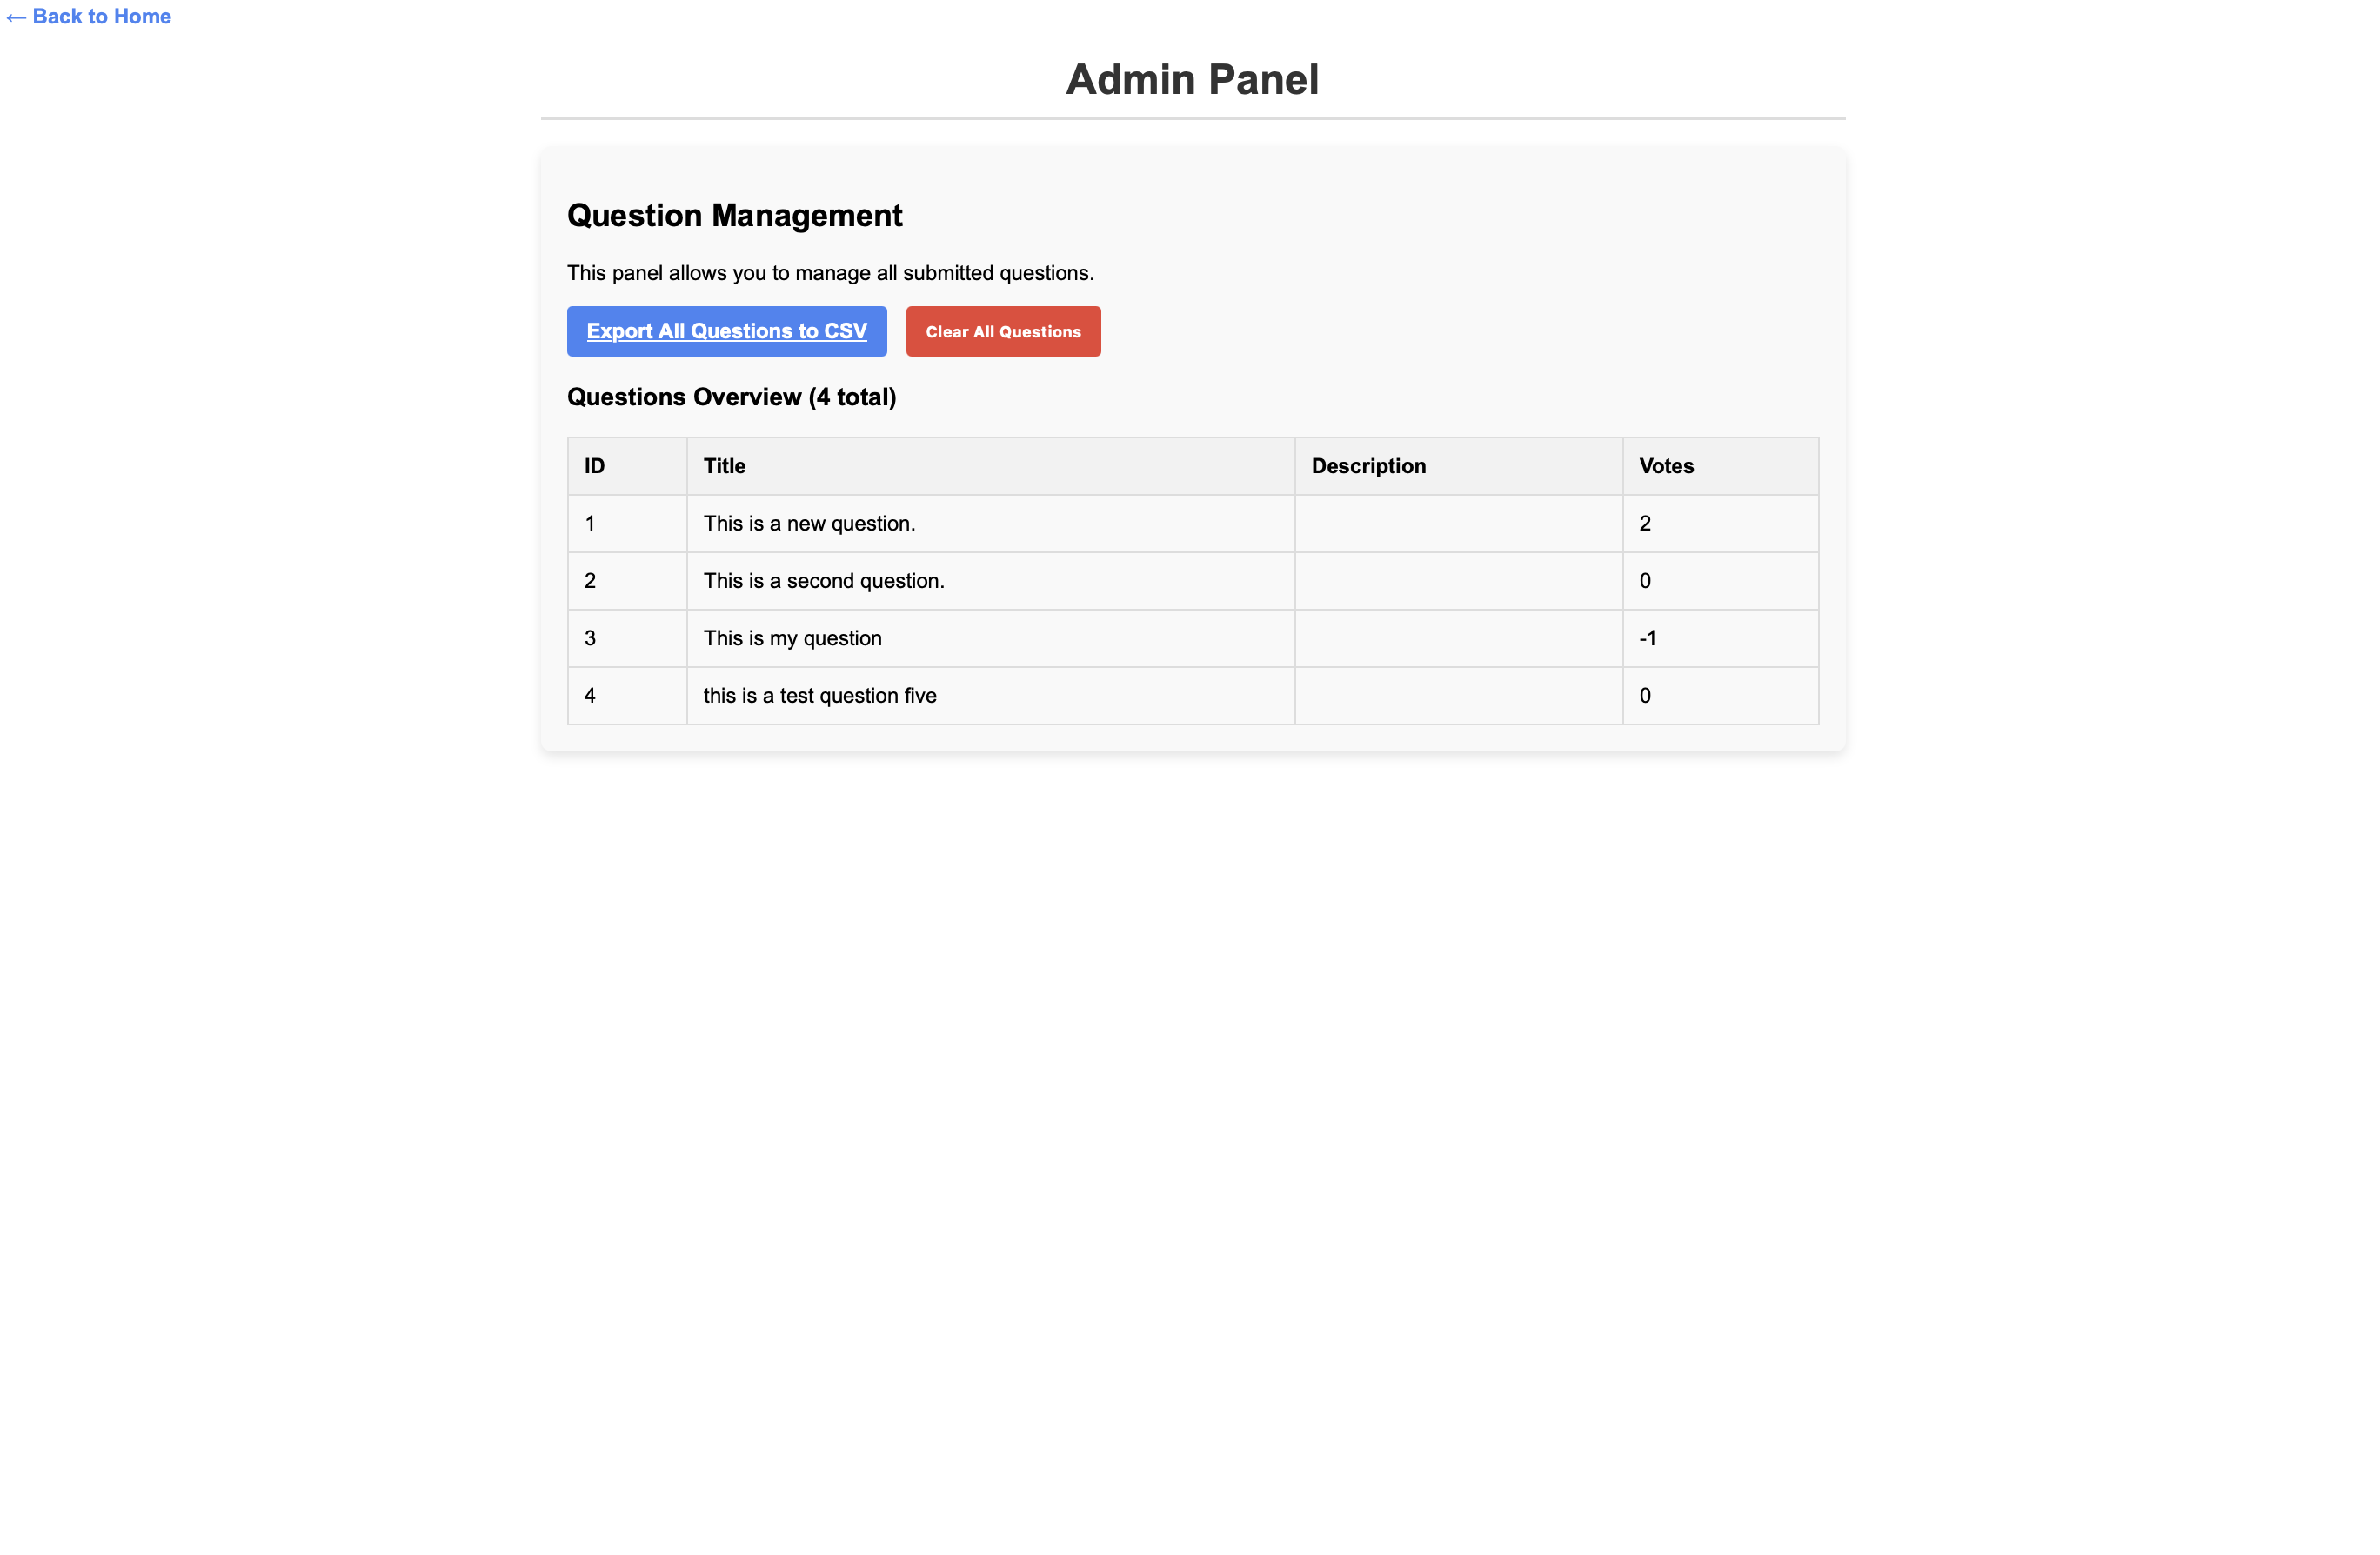Image resolution: width=2380 pixels, height=1555 pixels.
Task: Click the empty description cell of question 2
Action: pos(1458,581)
